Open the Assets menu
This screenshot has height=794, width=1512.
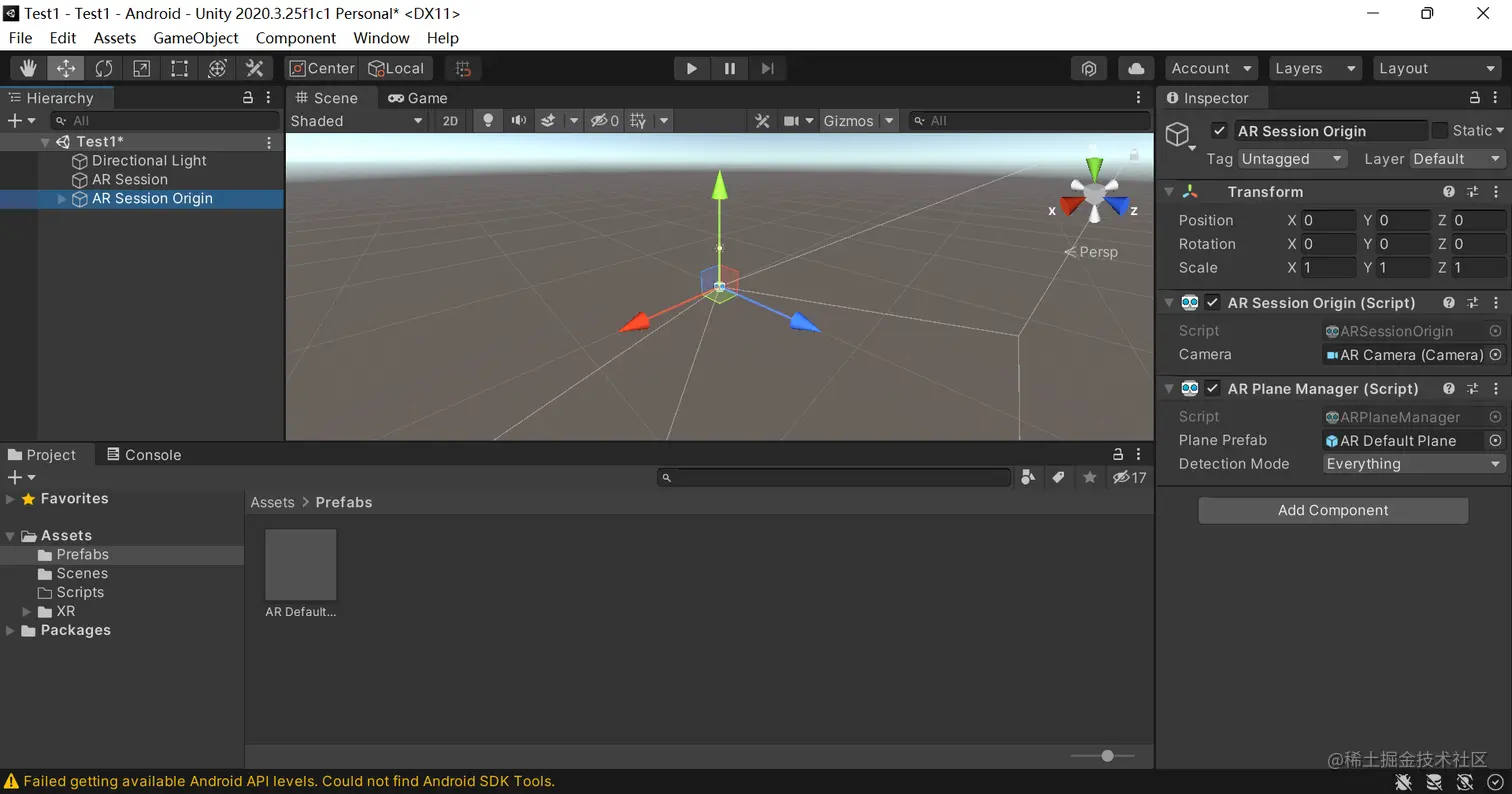coord(115,38)
